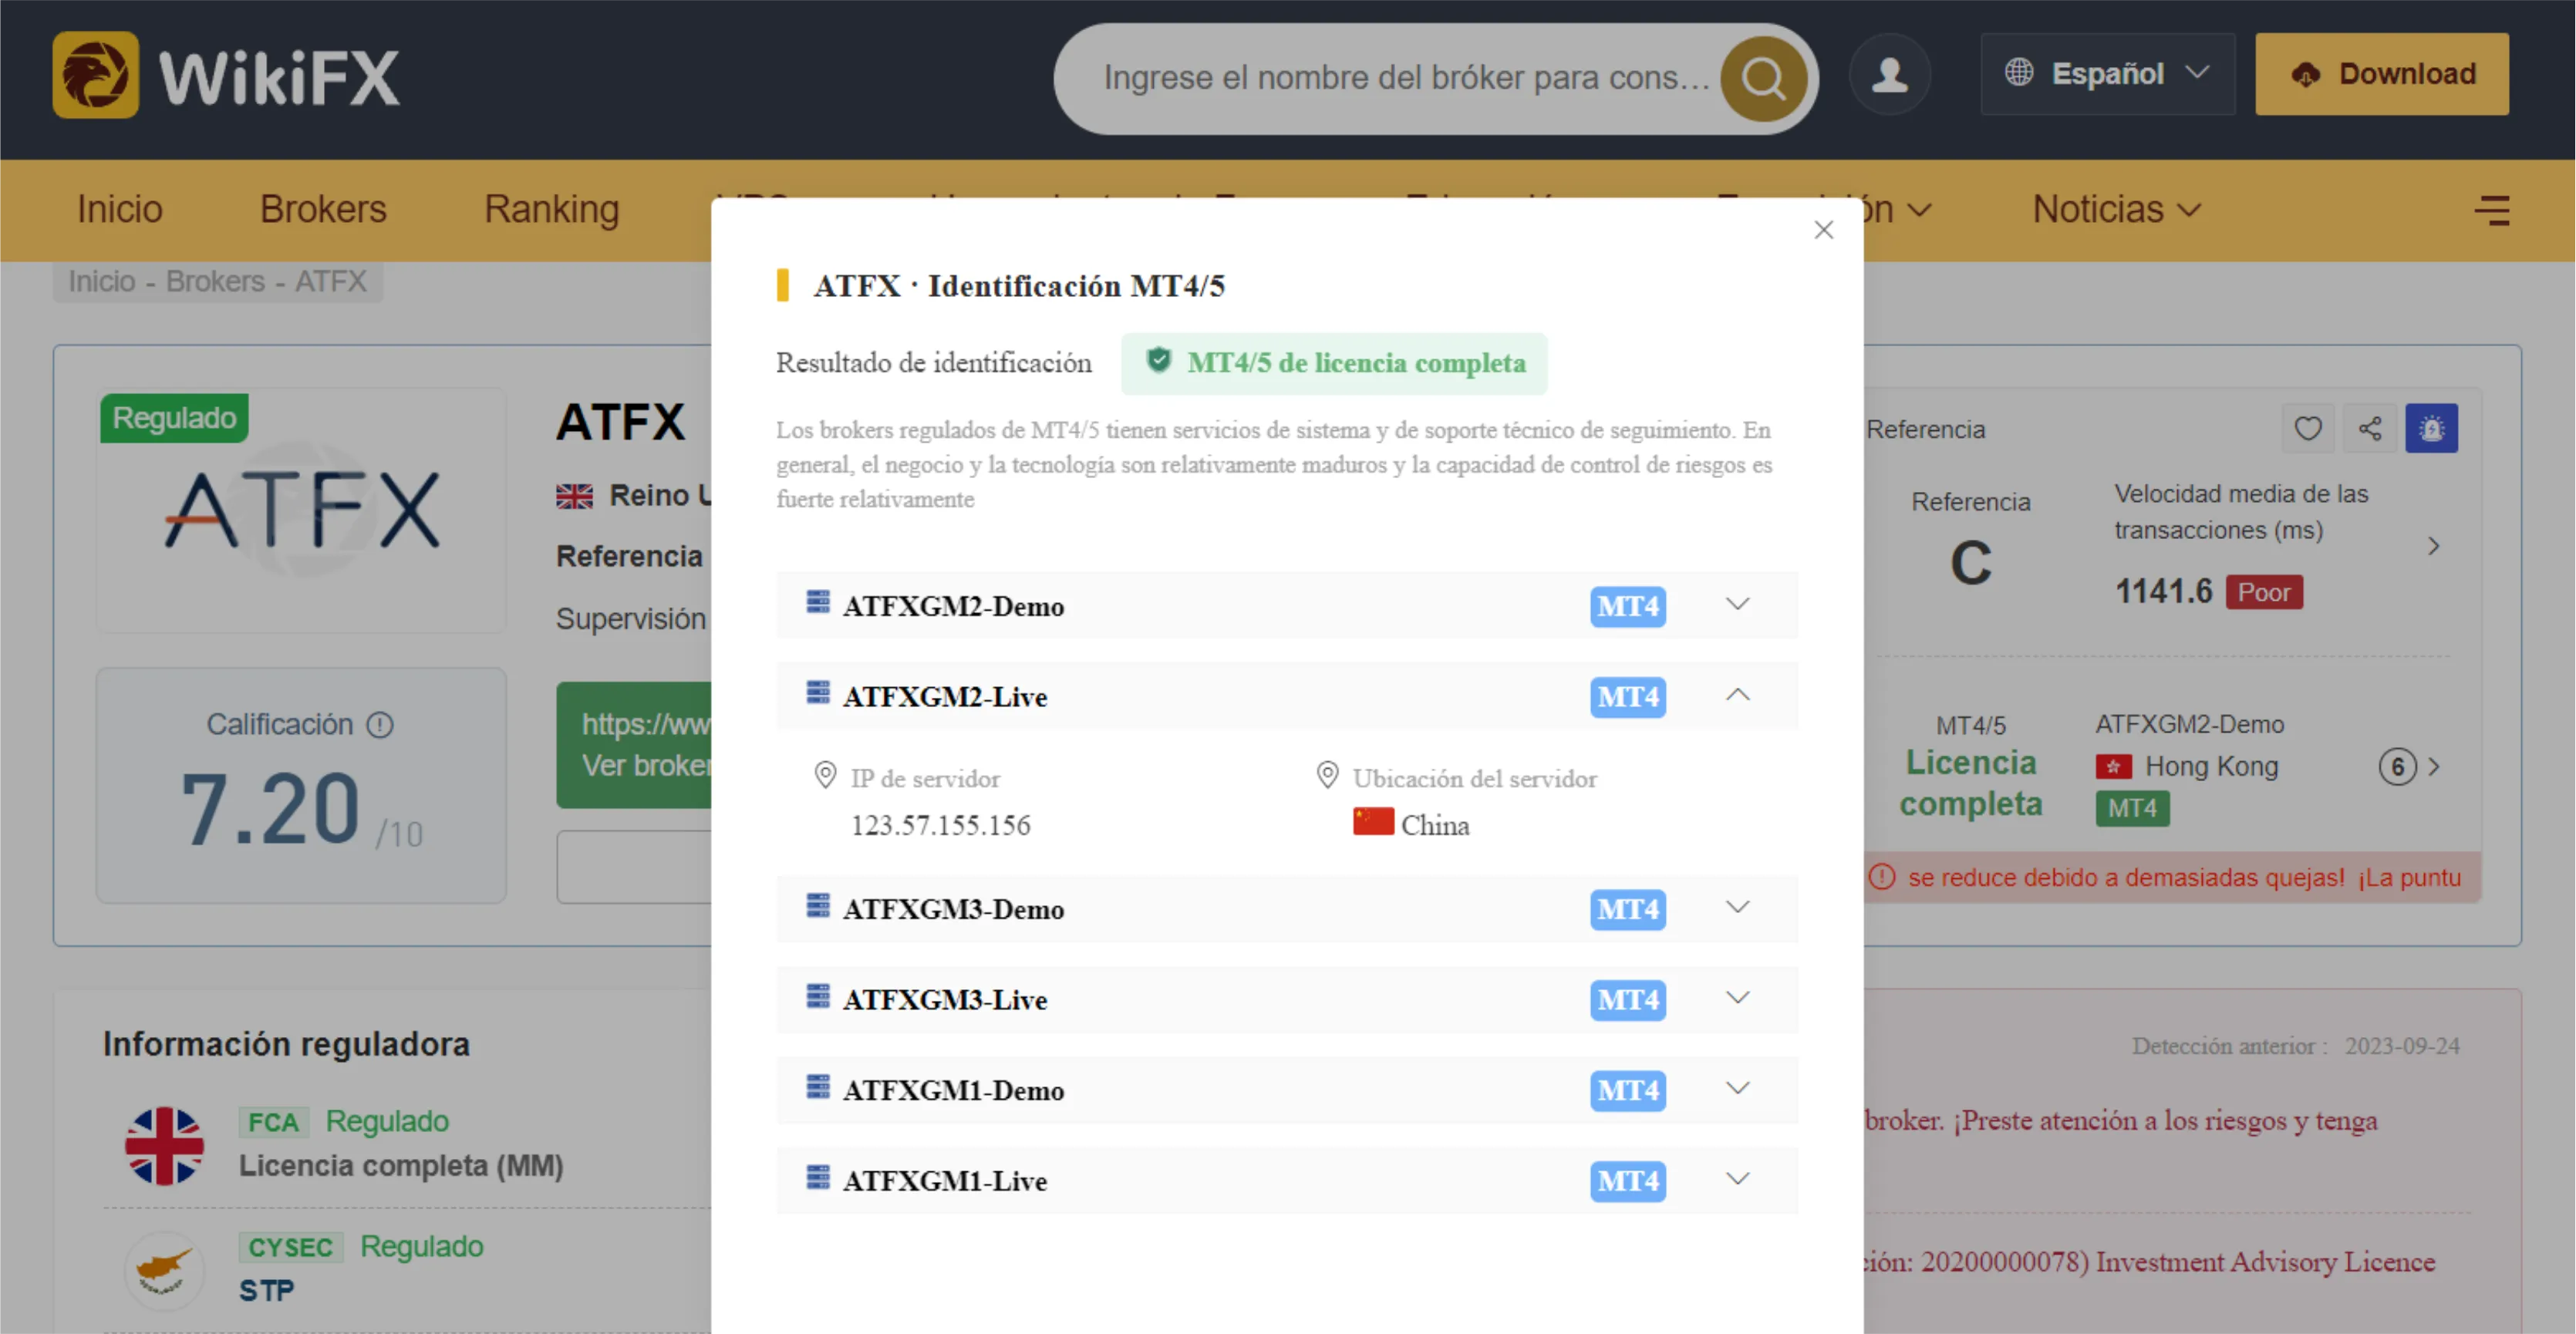Click the server IP 123.57.155.156
The image size is (2576, 1334).
pyautogui.click(x=940, y=825)
